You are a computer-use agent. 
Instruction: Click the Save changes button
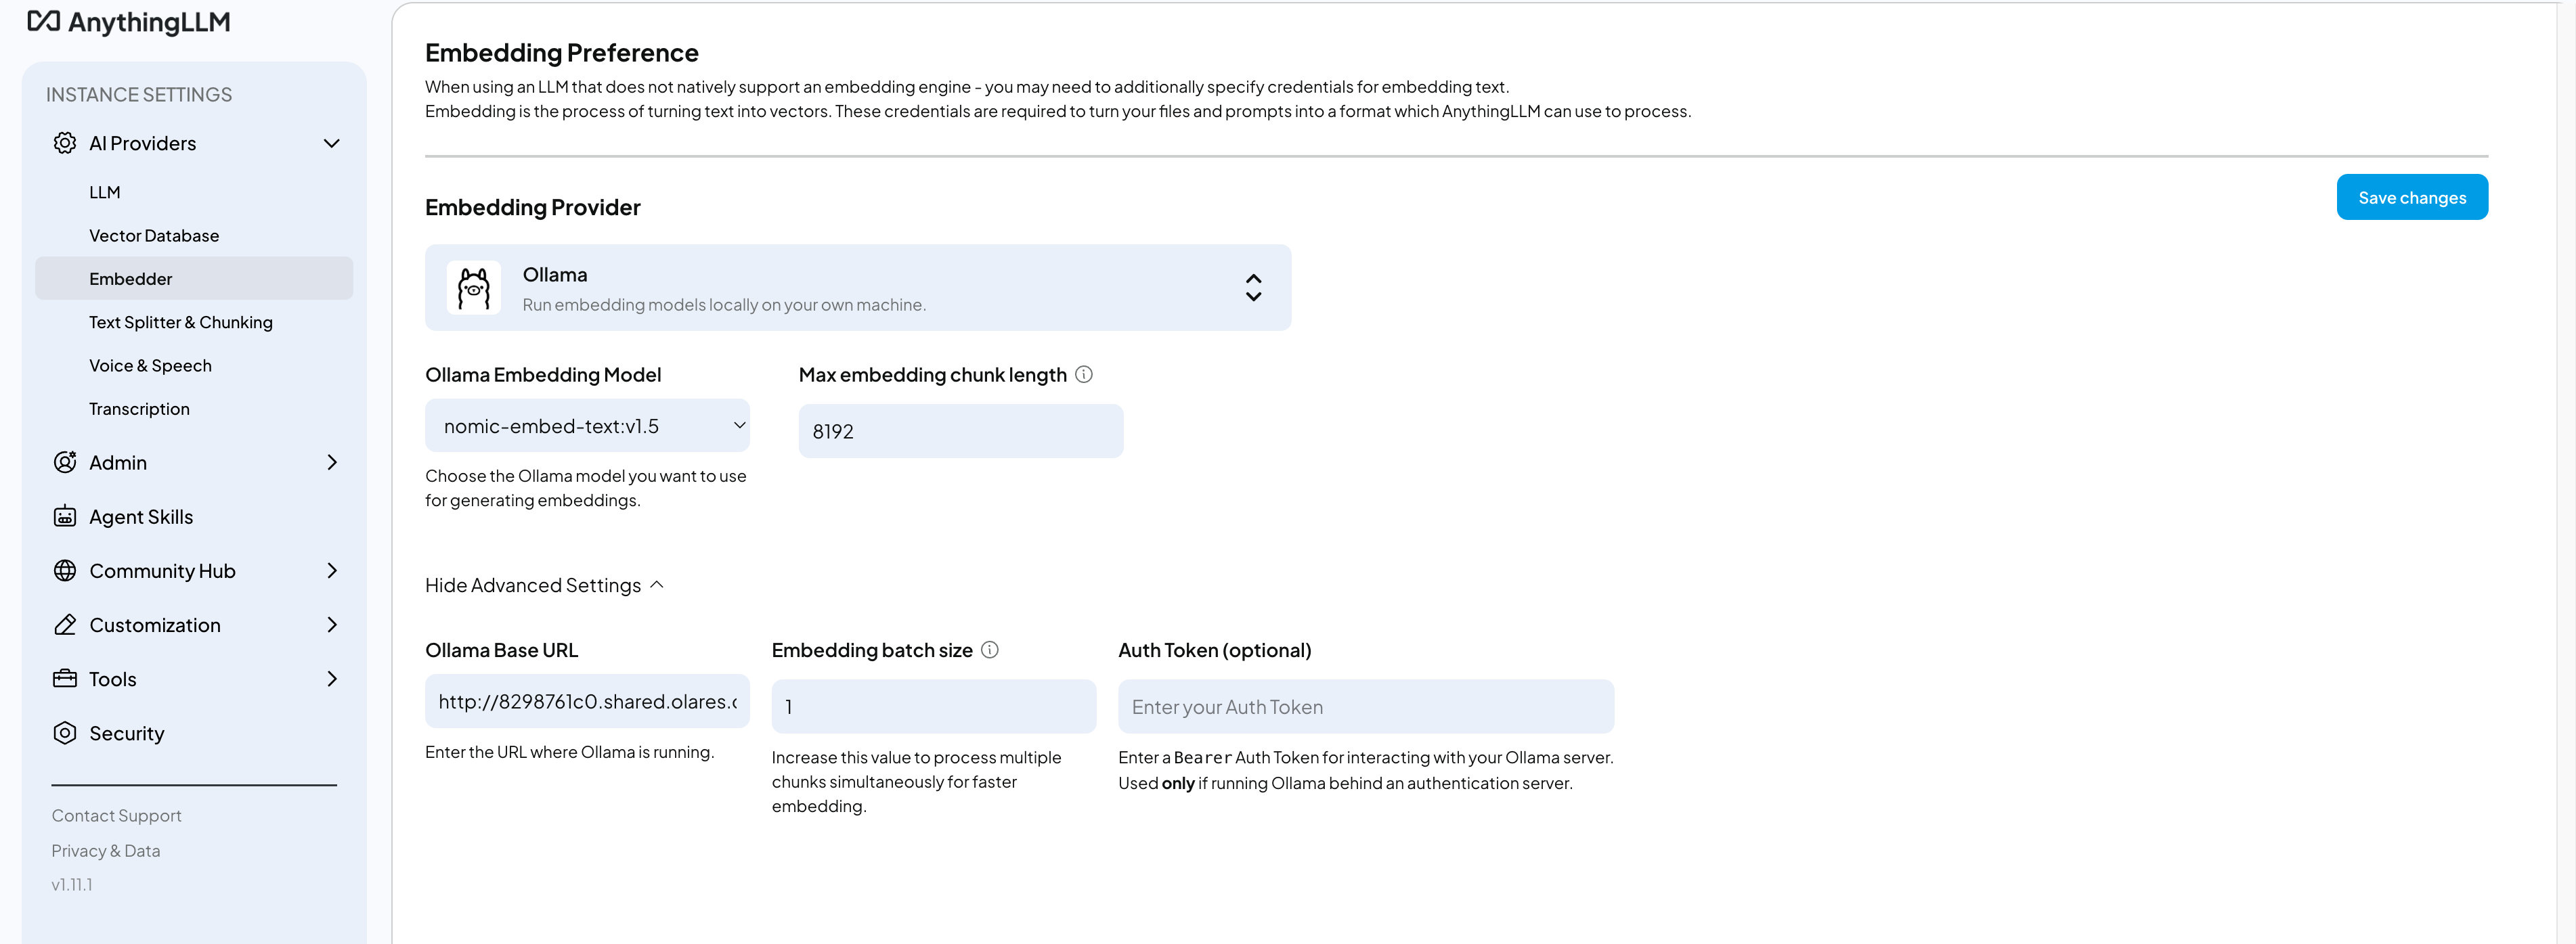tap(2411, 197)
